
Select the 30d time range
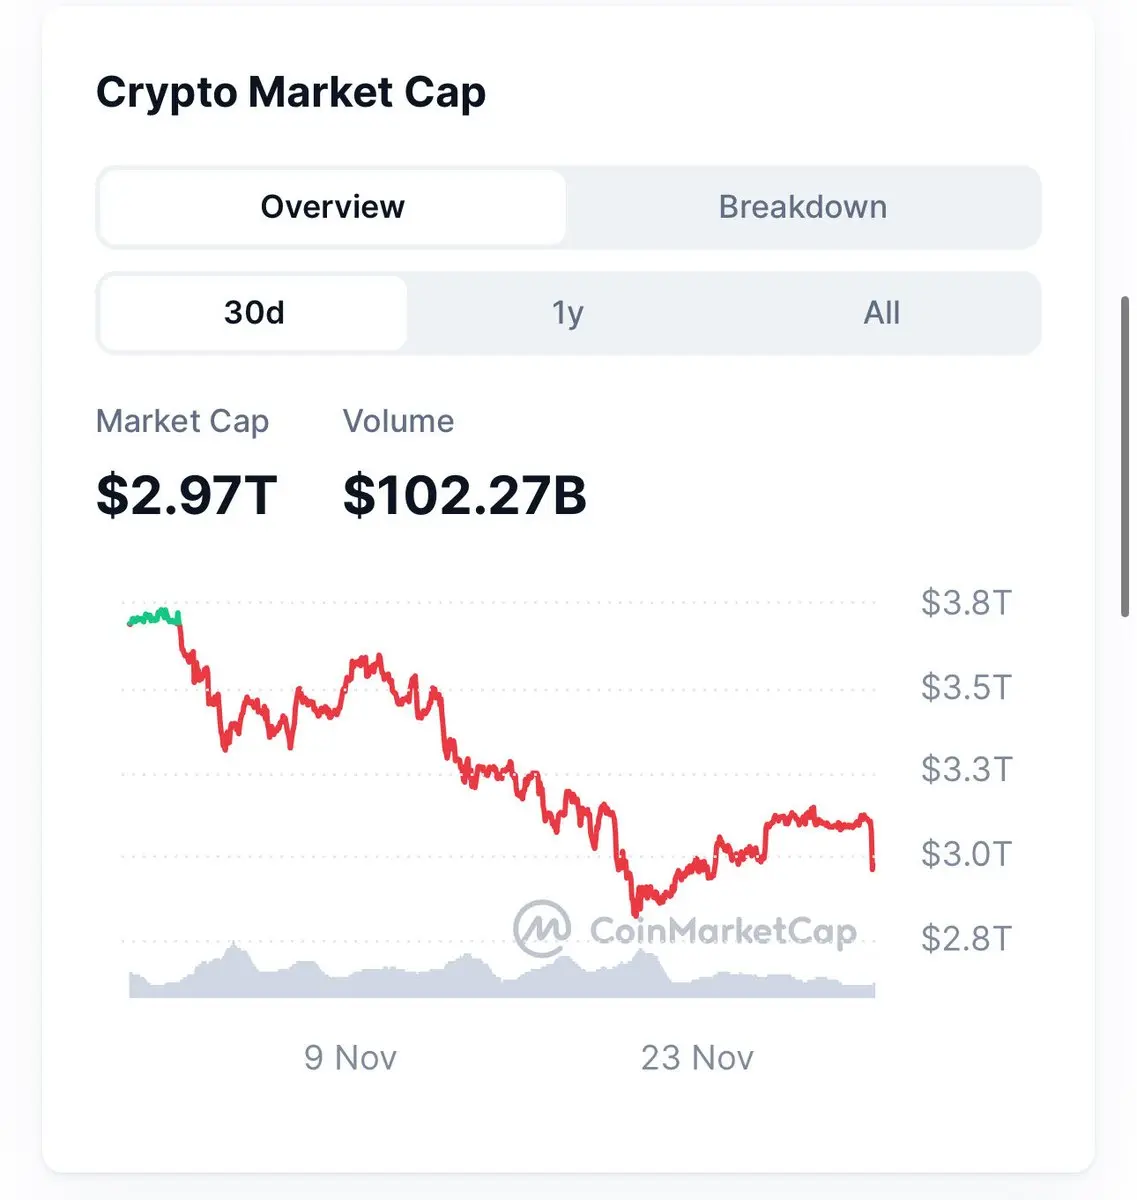254,313
